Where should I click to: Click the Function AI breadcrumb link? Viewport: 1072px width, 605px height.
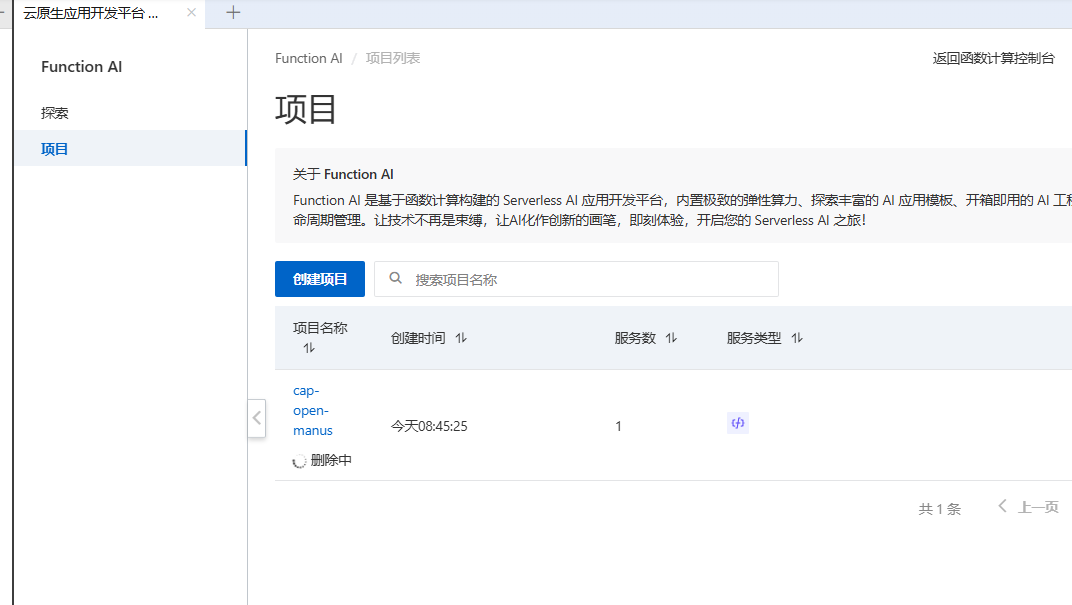point(308,58)
